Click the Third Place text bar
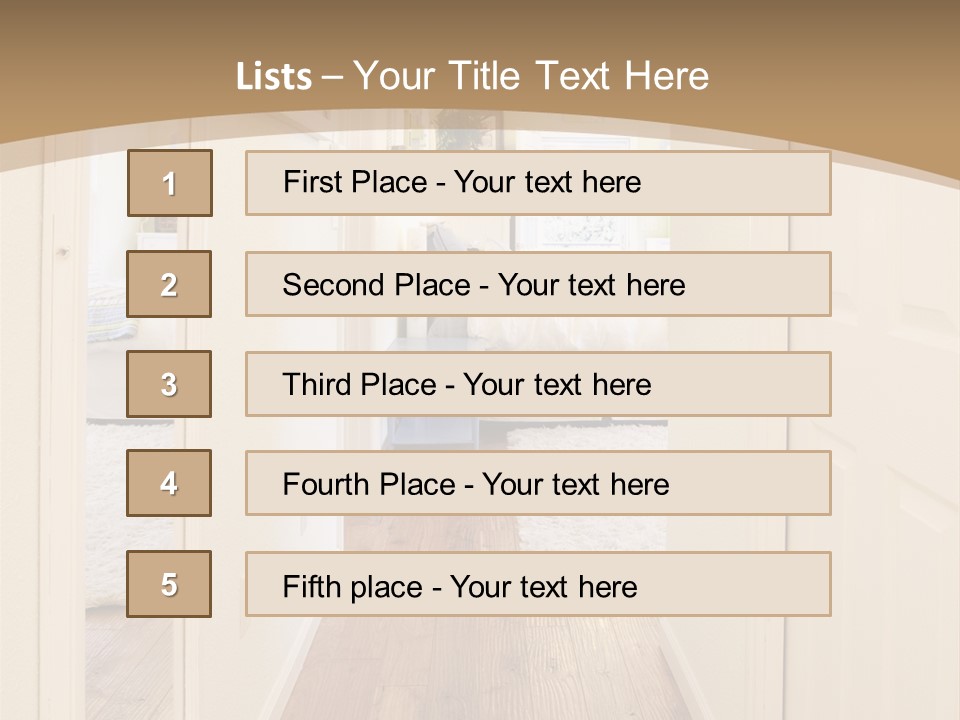 point(538,384)
